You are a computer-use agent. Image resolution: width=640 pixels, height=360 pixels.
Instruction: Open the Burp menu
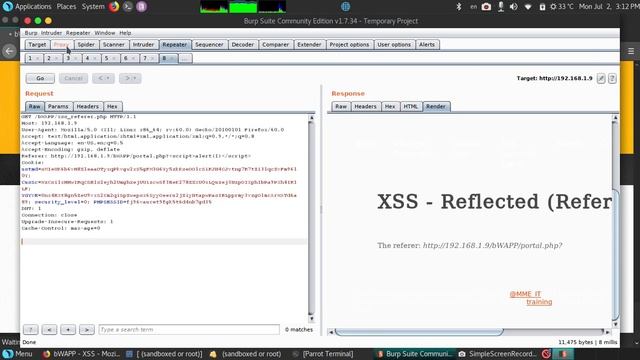(x=31, y=33)
